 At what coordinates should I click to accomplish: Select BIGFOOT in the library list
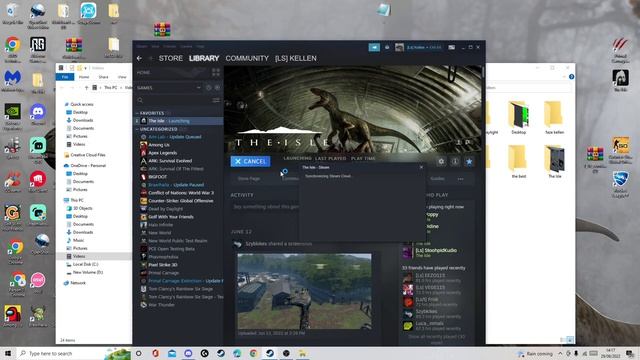pyautogui.click(x=158, y=177)
